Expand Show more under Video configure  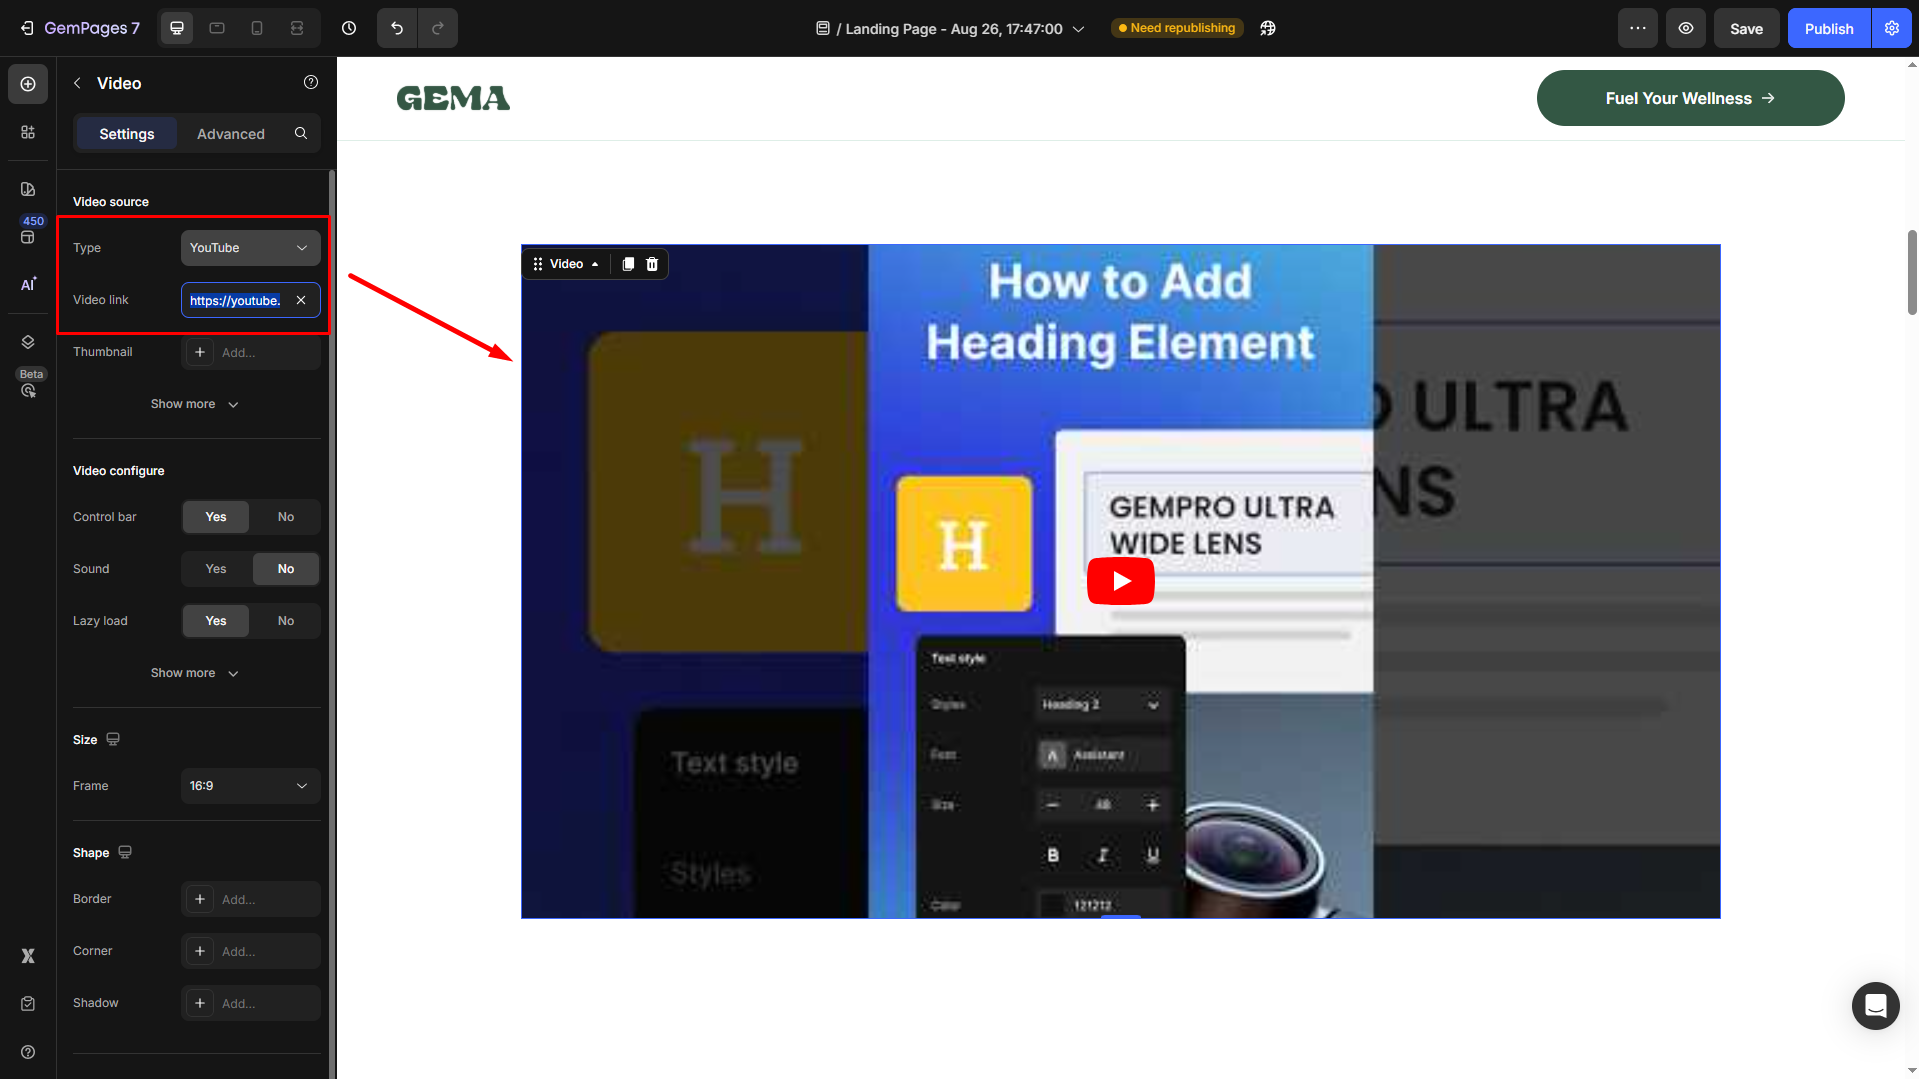coord(195,673)
